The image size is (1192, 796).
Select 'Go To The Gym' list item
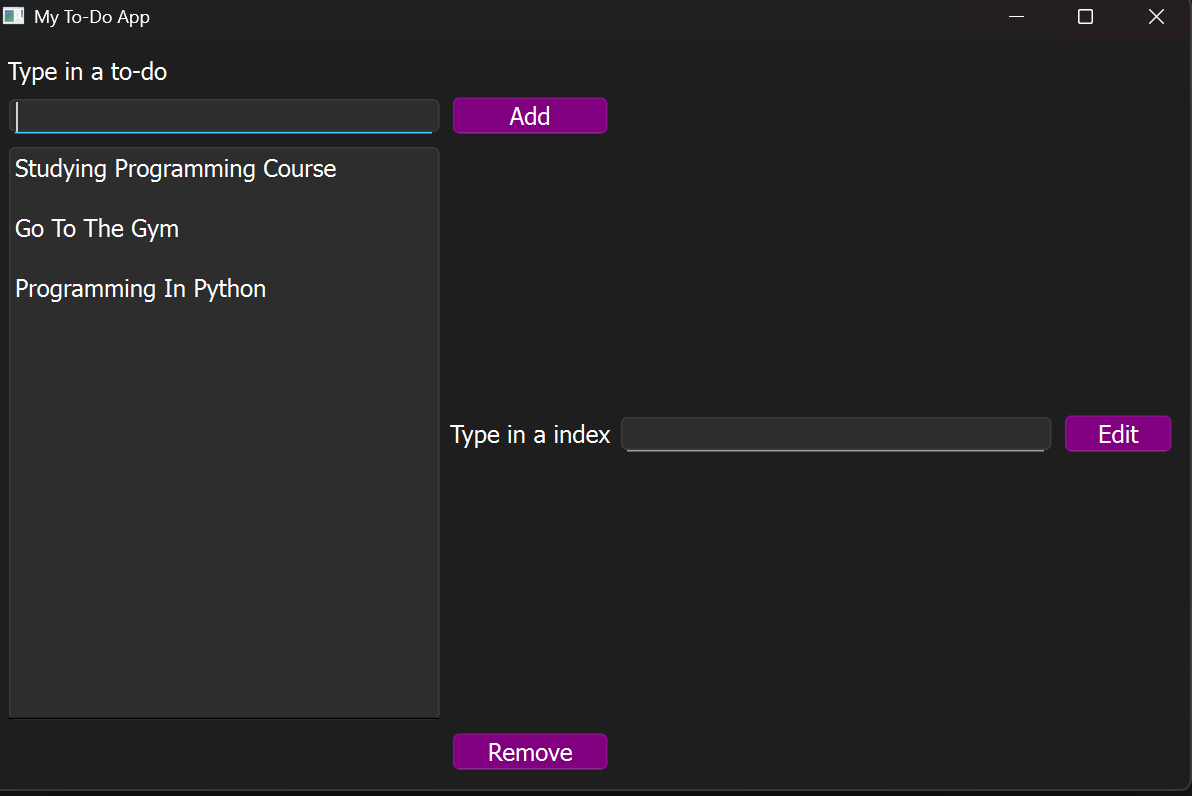click(97, 229)
